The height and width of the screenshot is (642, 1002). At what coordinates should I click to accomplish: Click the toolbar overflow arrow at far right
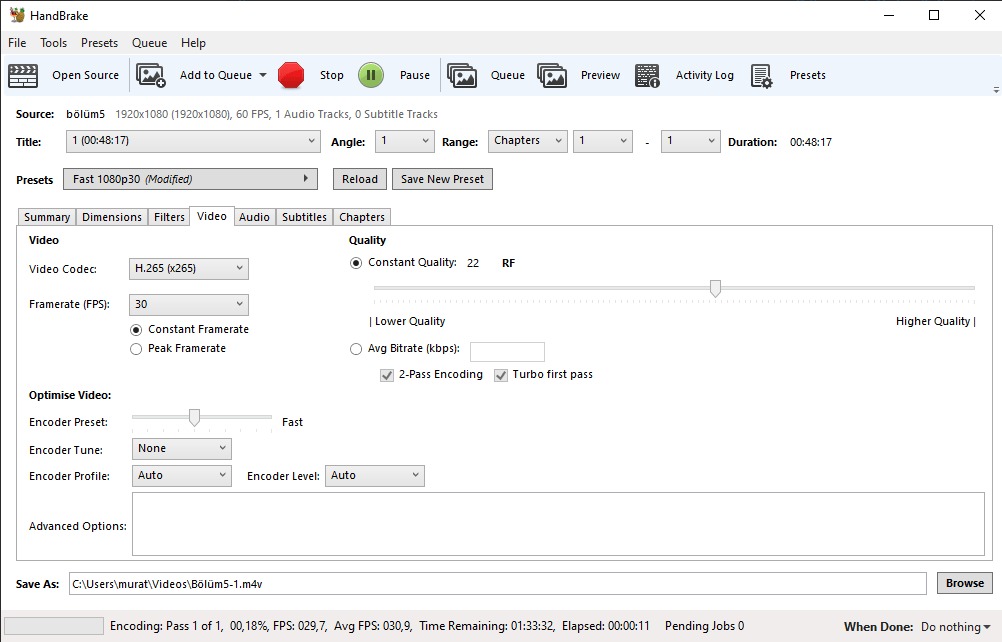coord(996,90)
